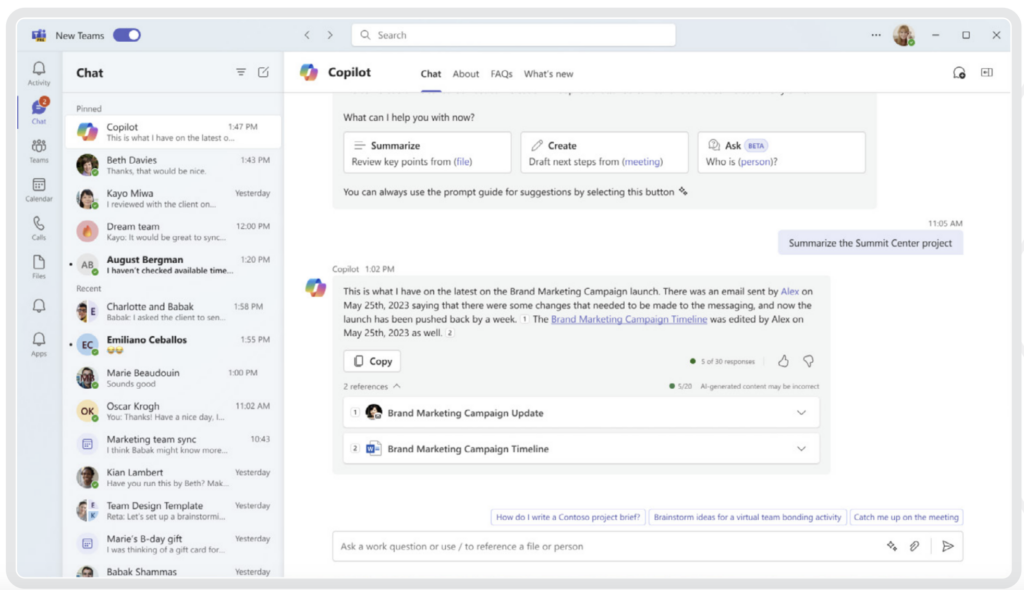
Task: Choose 'Catch me up on the meeting' suggestion
Action: pos(906,517)
